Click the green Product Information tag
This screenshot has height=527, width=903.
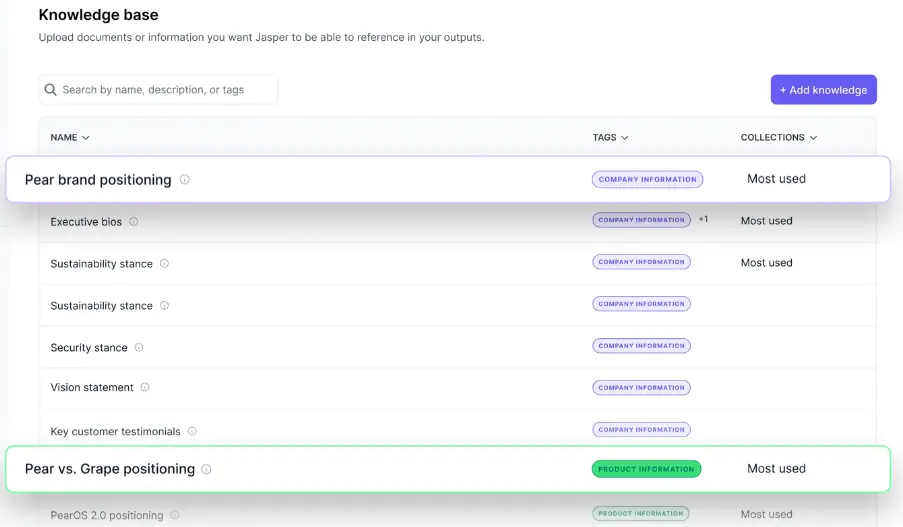point(646,469)
